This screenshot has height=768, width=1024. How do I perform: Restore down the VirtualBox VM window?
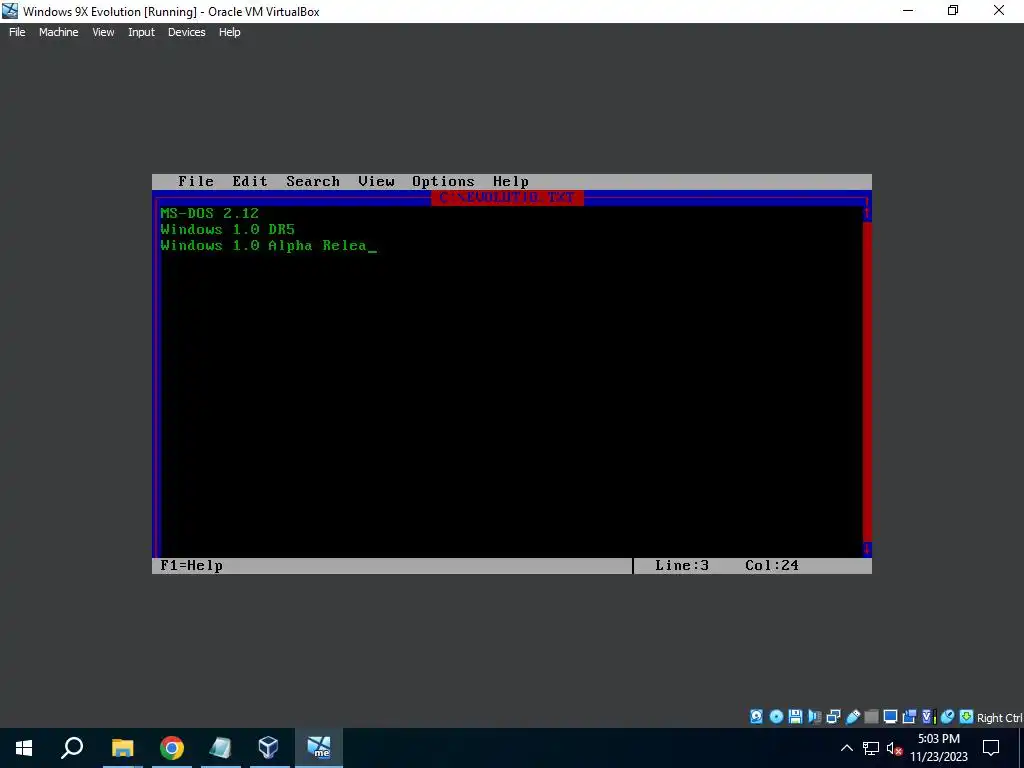953,11
